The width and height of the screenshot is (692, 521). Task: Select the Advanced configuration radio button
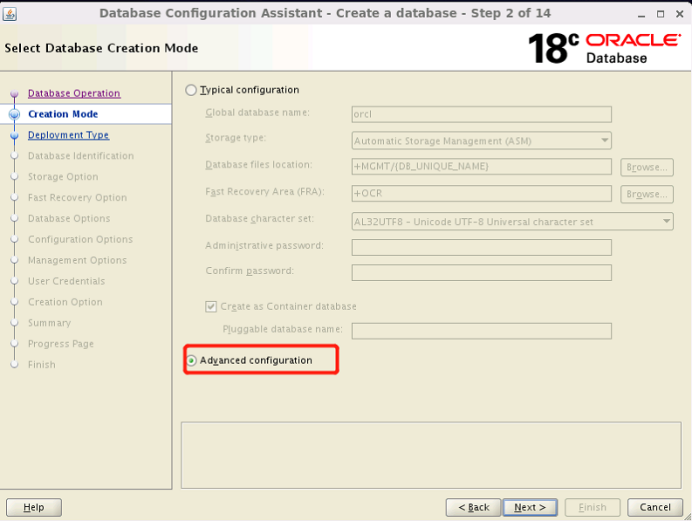[192, 360]
